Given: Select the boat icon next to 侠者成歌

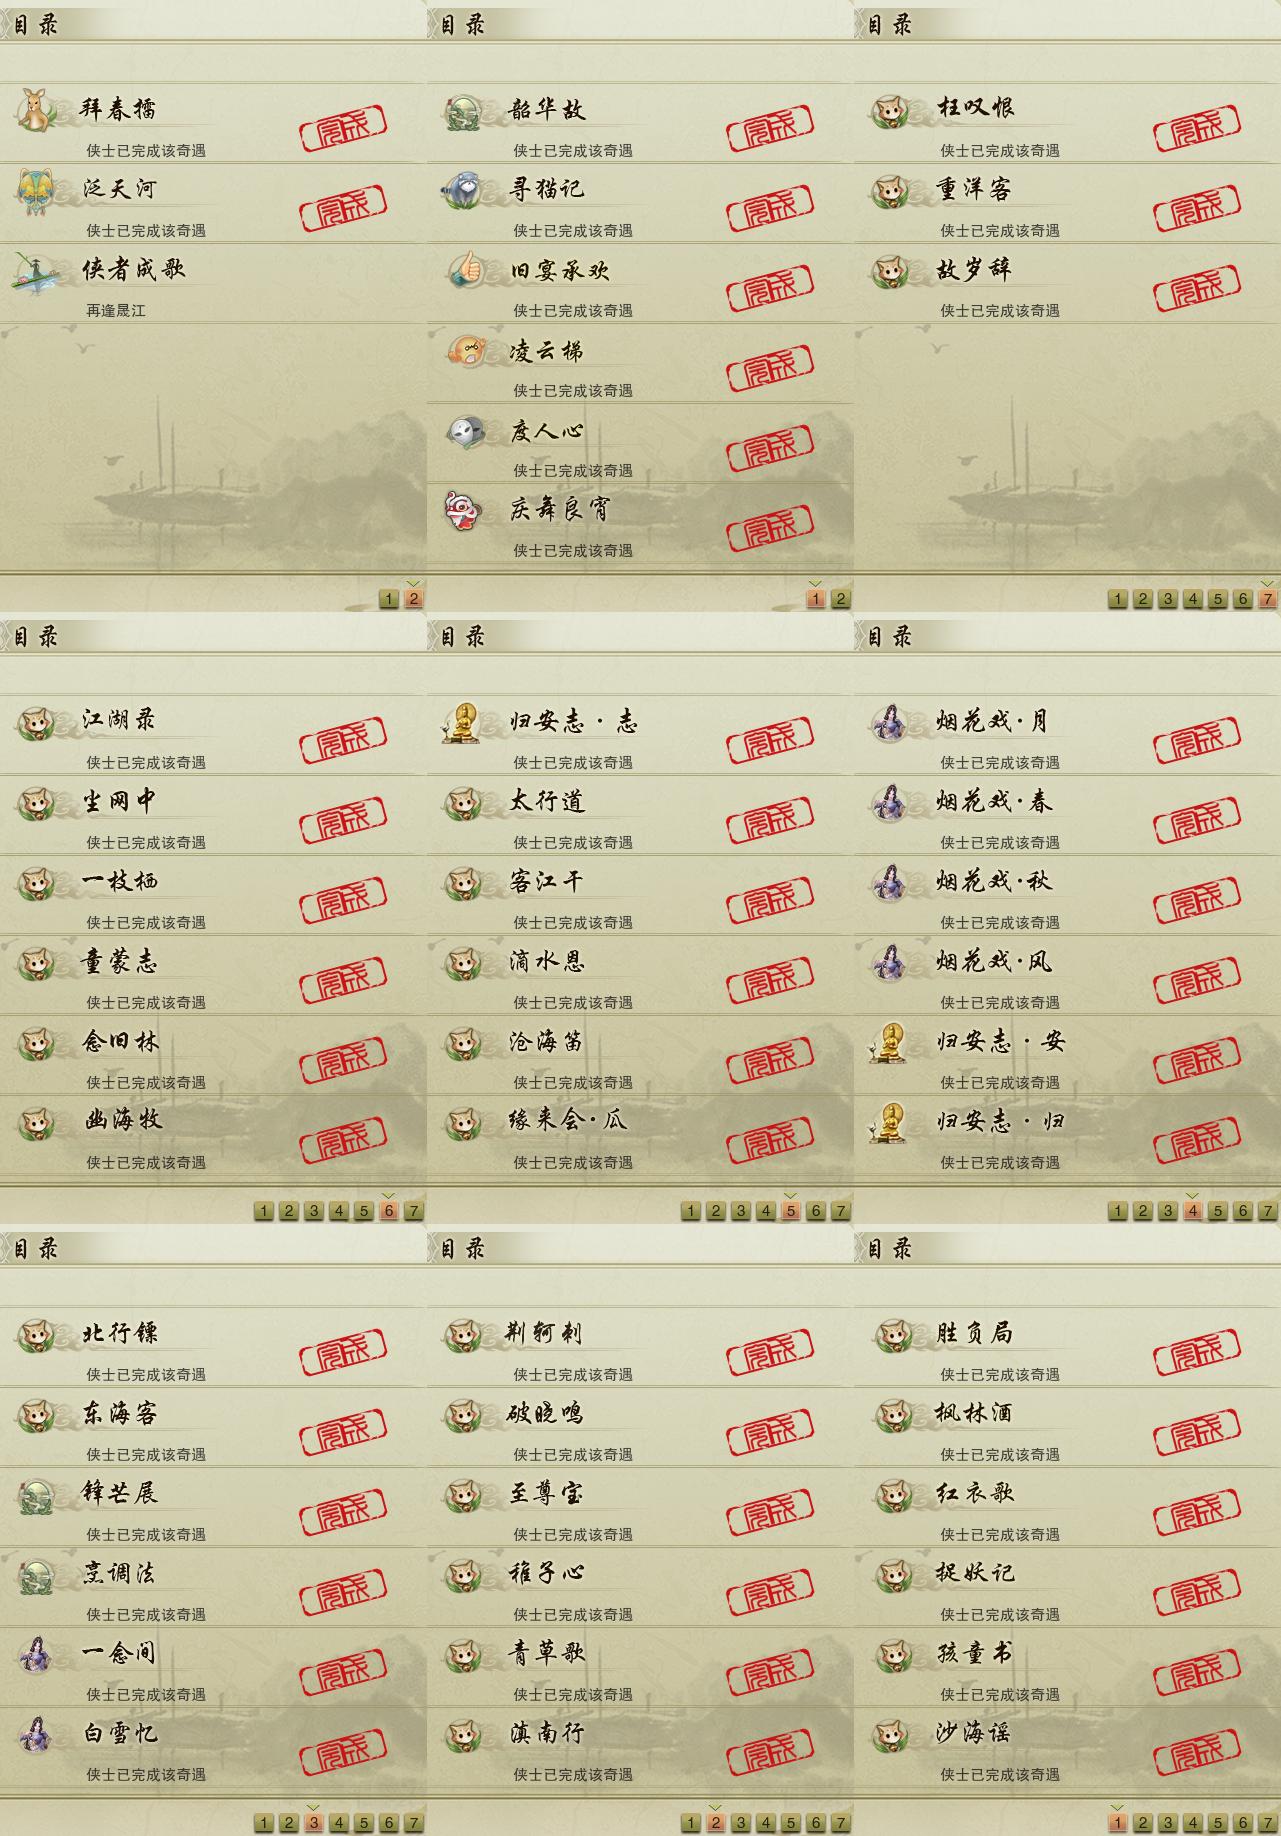Looking at the screenshot, I should 36,272.
